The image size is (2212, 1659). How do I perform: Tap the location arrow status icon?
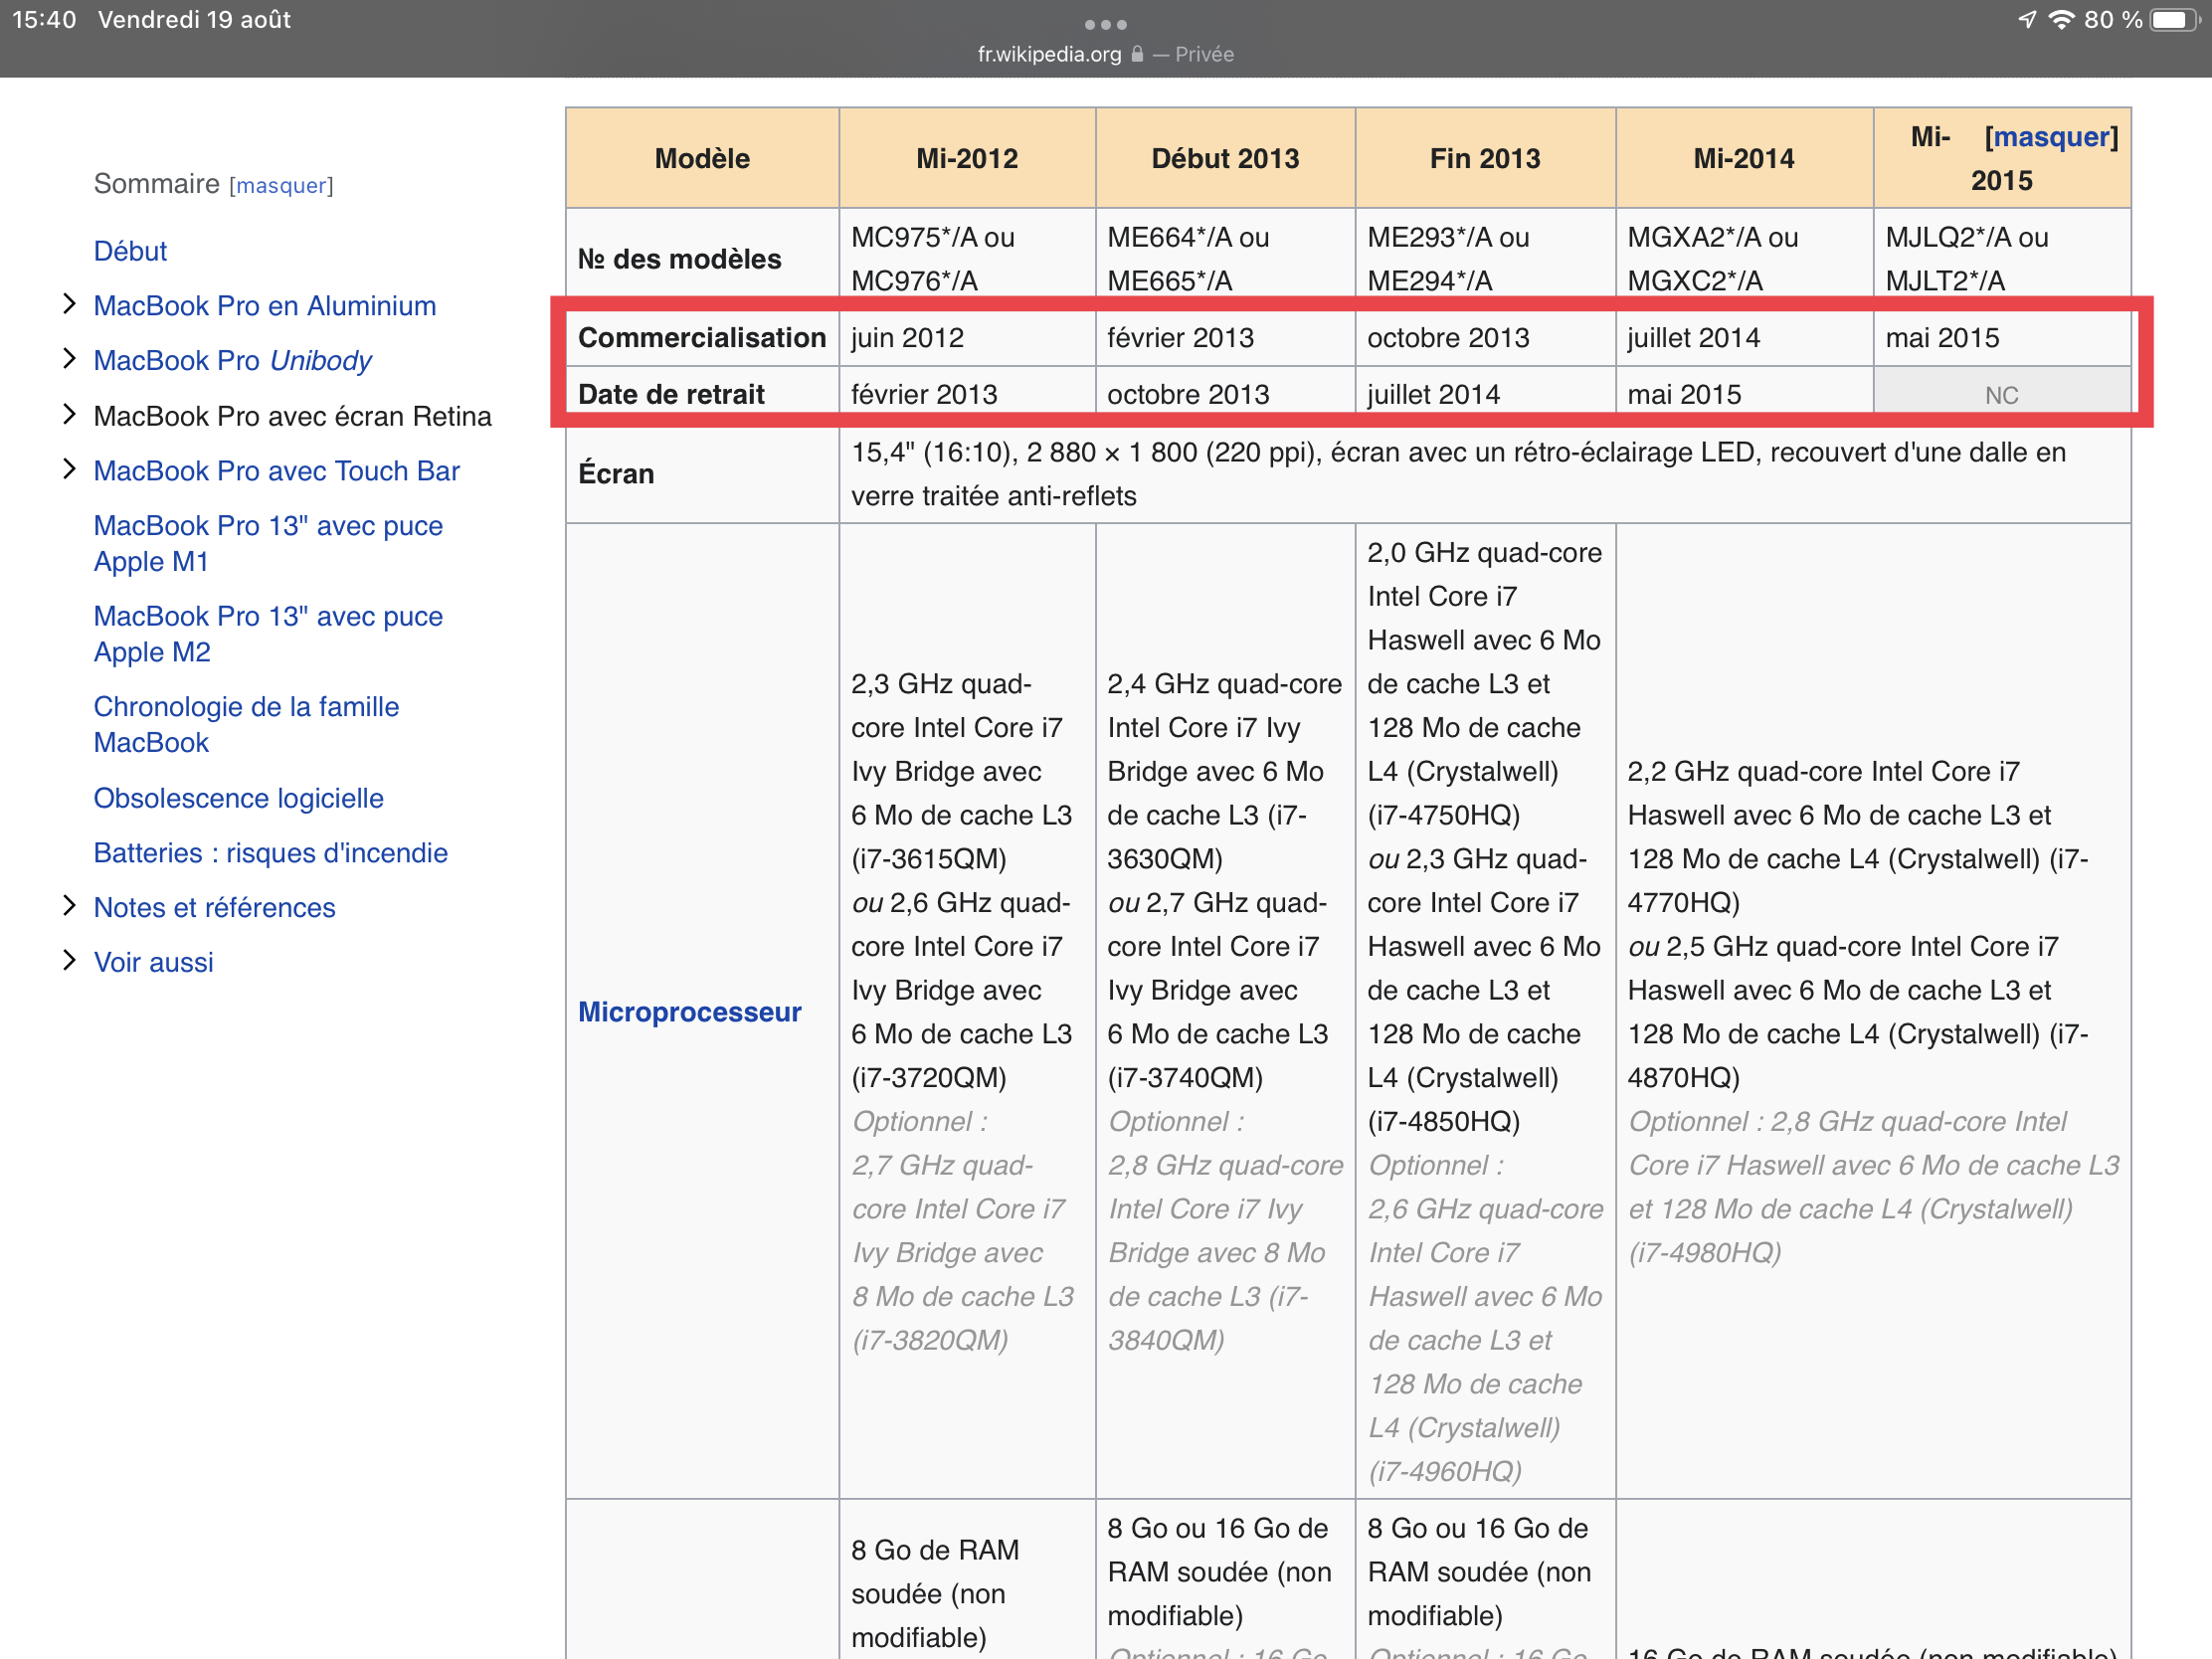2026,20
